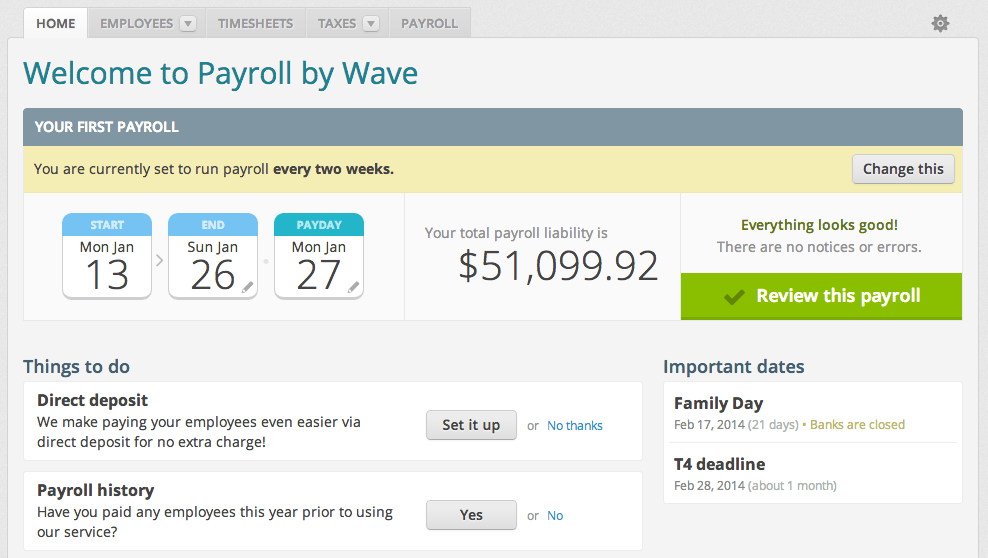This screenshot has width=988, height=558.
Task: Click Review this payroll button
Action: (x=821, y=296)
